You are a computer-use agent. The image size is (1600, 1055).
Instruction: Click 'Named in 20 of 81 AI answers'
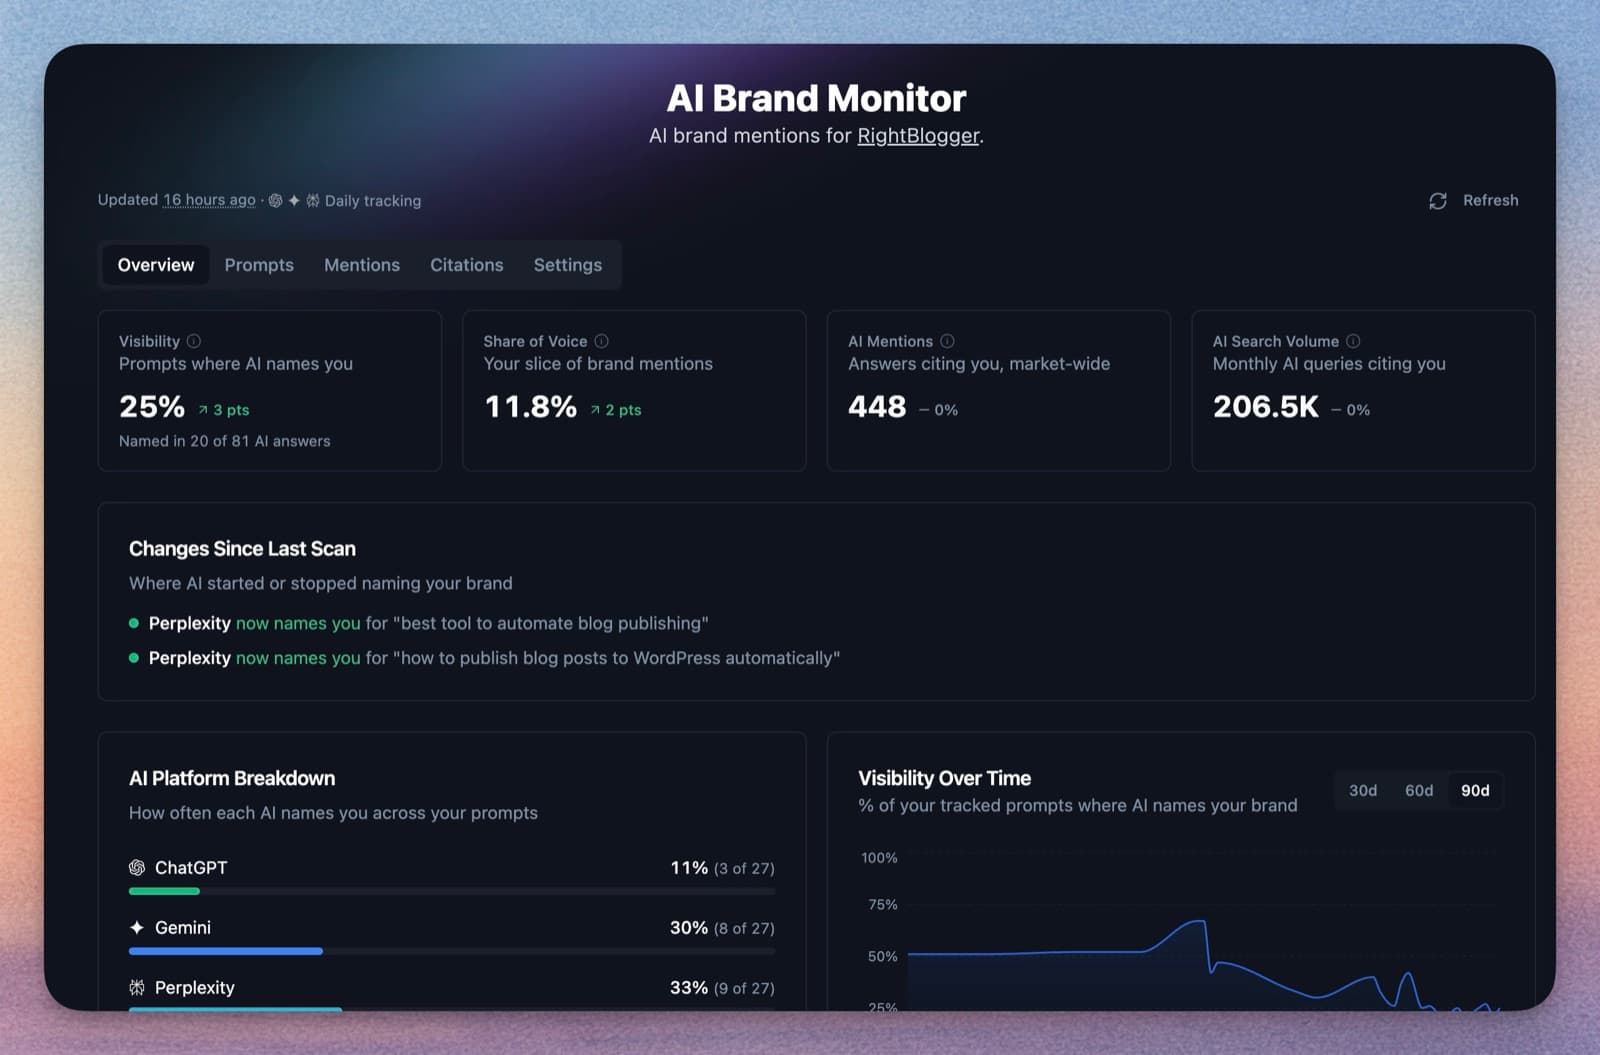(x=225, y=441)
